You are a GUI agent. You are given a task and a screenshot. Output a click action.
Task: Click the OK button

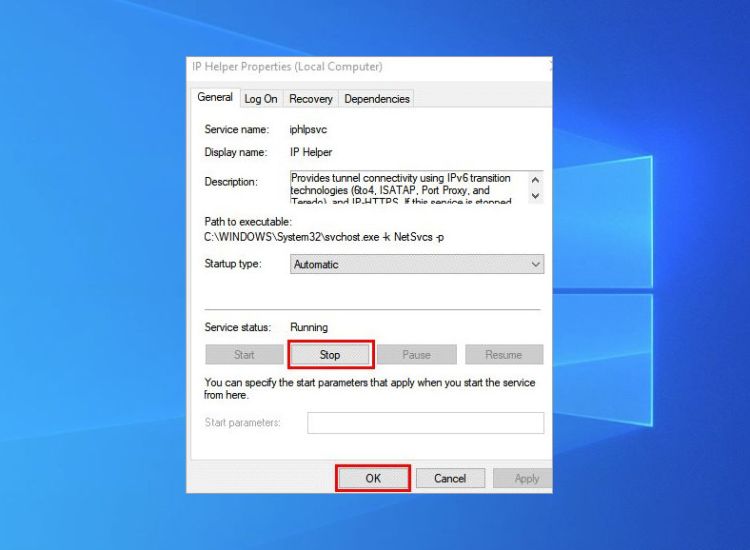point(372,479)
